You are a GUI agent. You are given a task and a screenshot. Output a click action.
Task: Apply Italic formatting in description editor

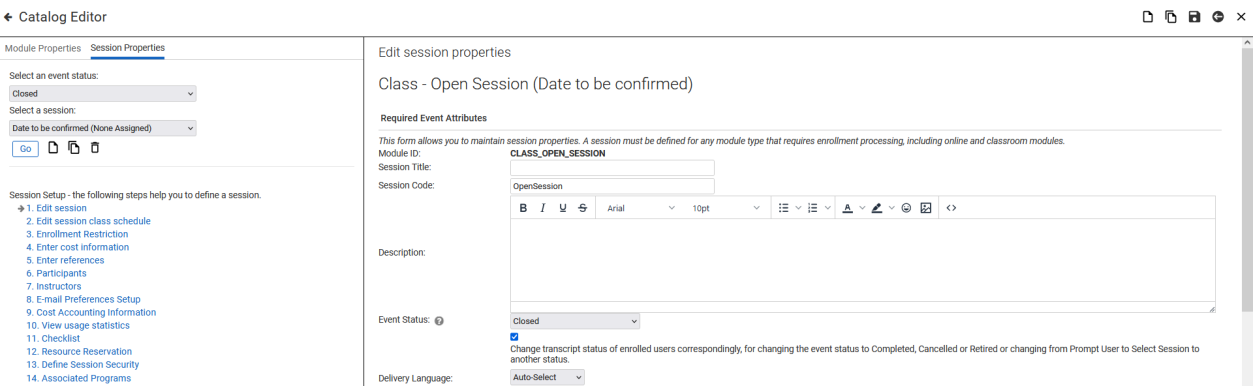pyautogui.click(x=543, y=208)
